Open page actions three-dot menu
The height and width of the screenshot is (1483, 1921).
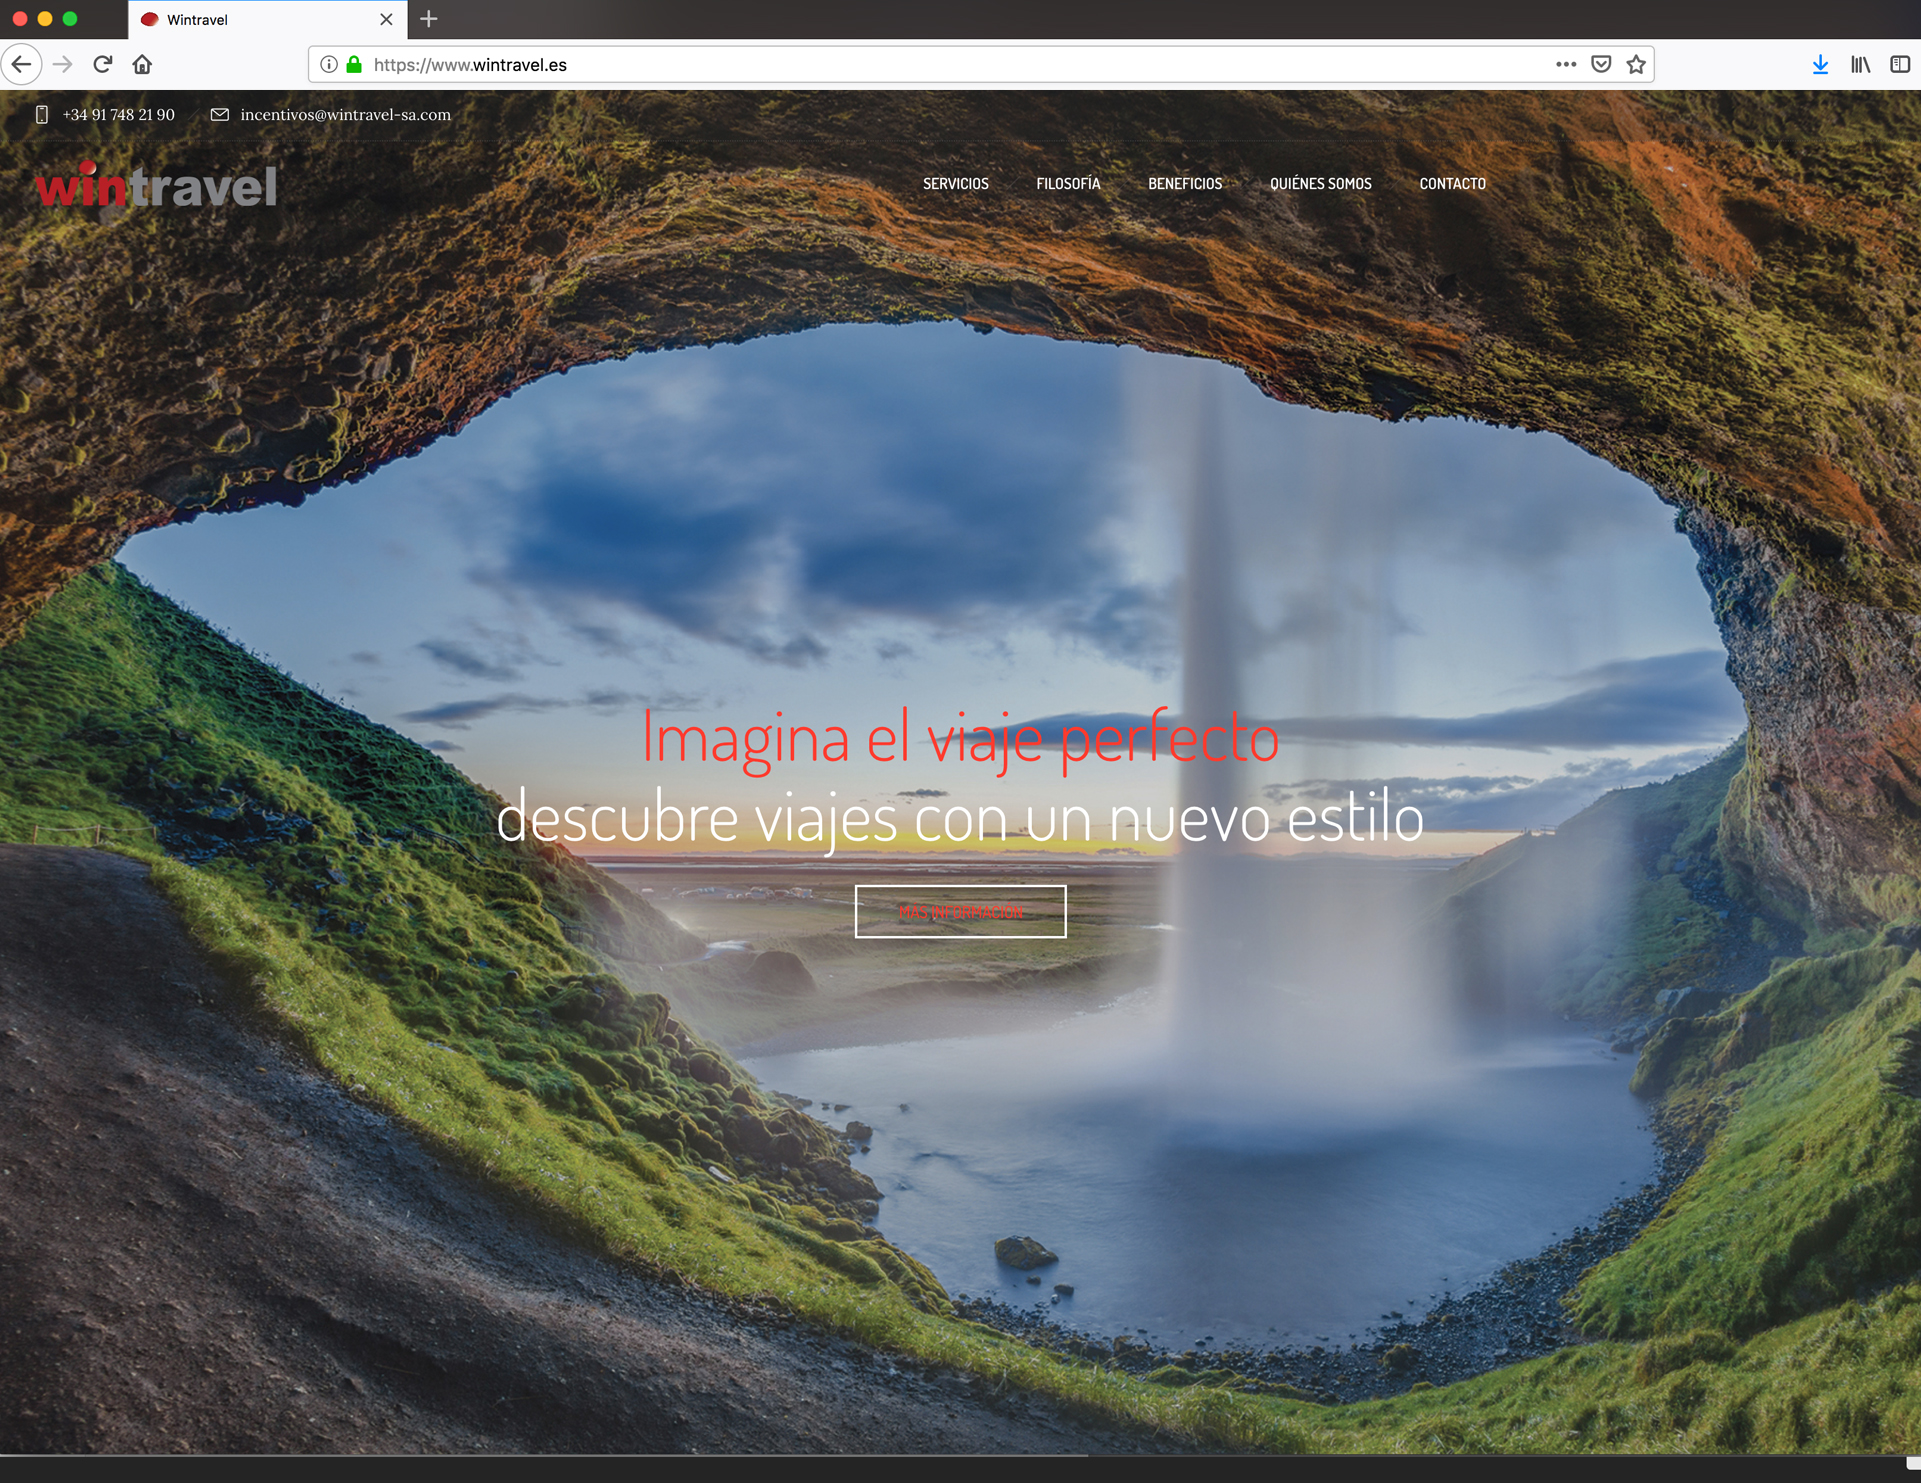pyautogui.click(x=1566, y=65)
